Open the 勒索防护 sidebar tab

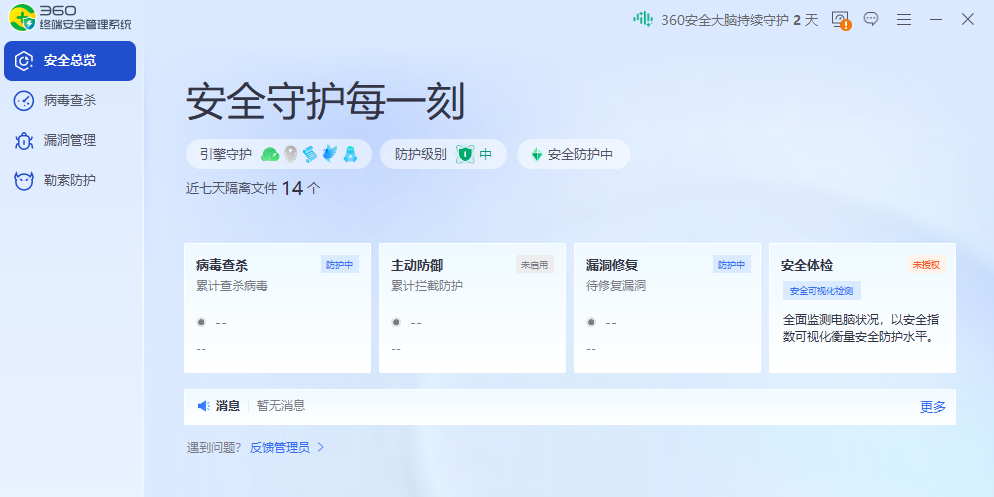tap(70, 181)
